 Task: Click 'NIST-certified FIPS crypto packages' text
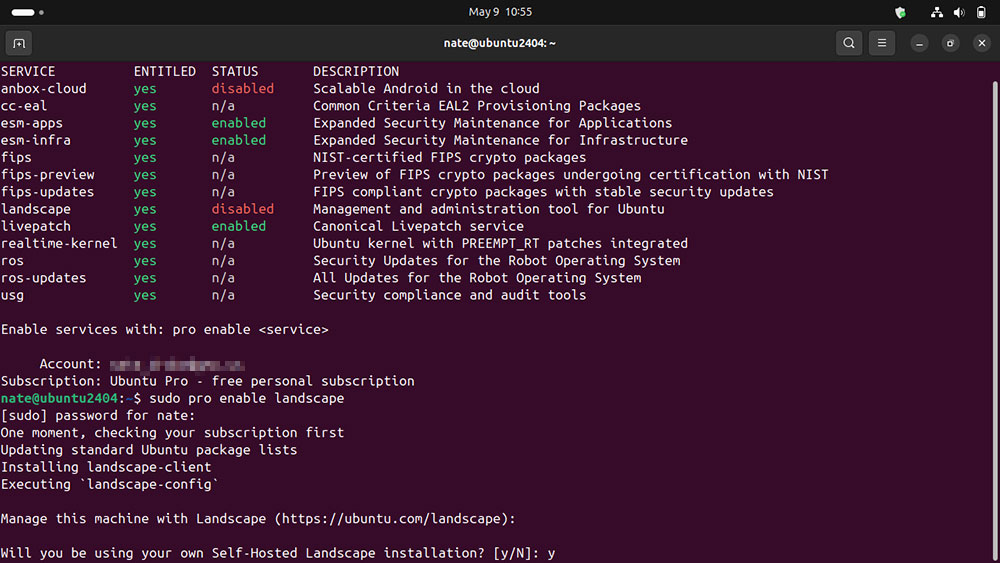[x=449, y=157]
